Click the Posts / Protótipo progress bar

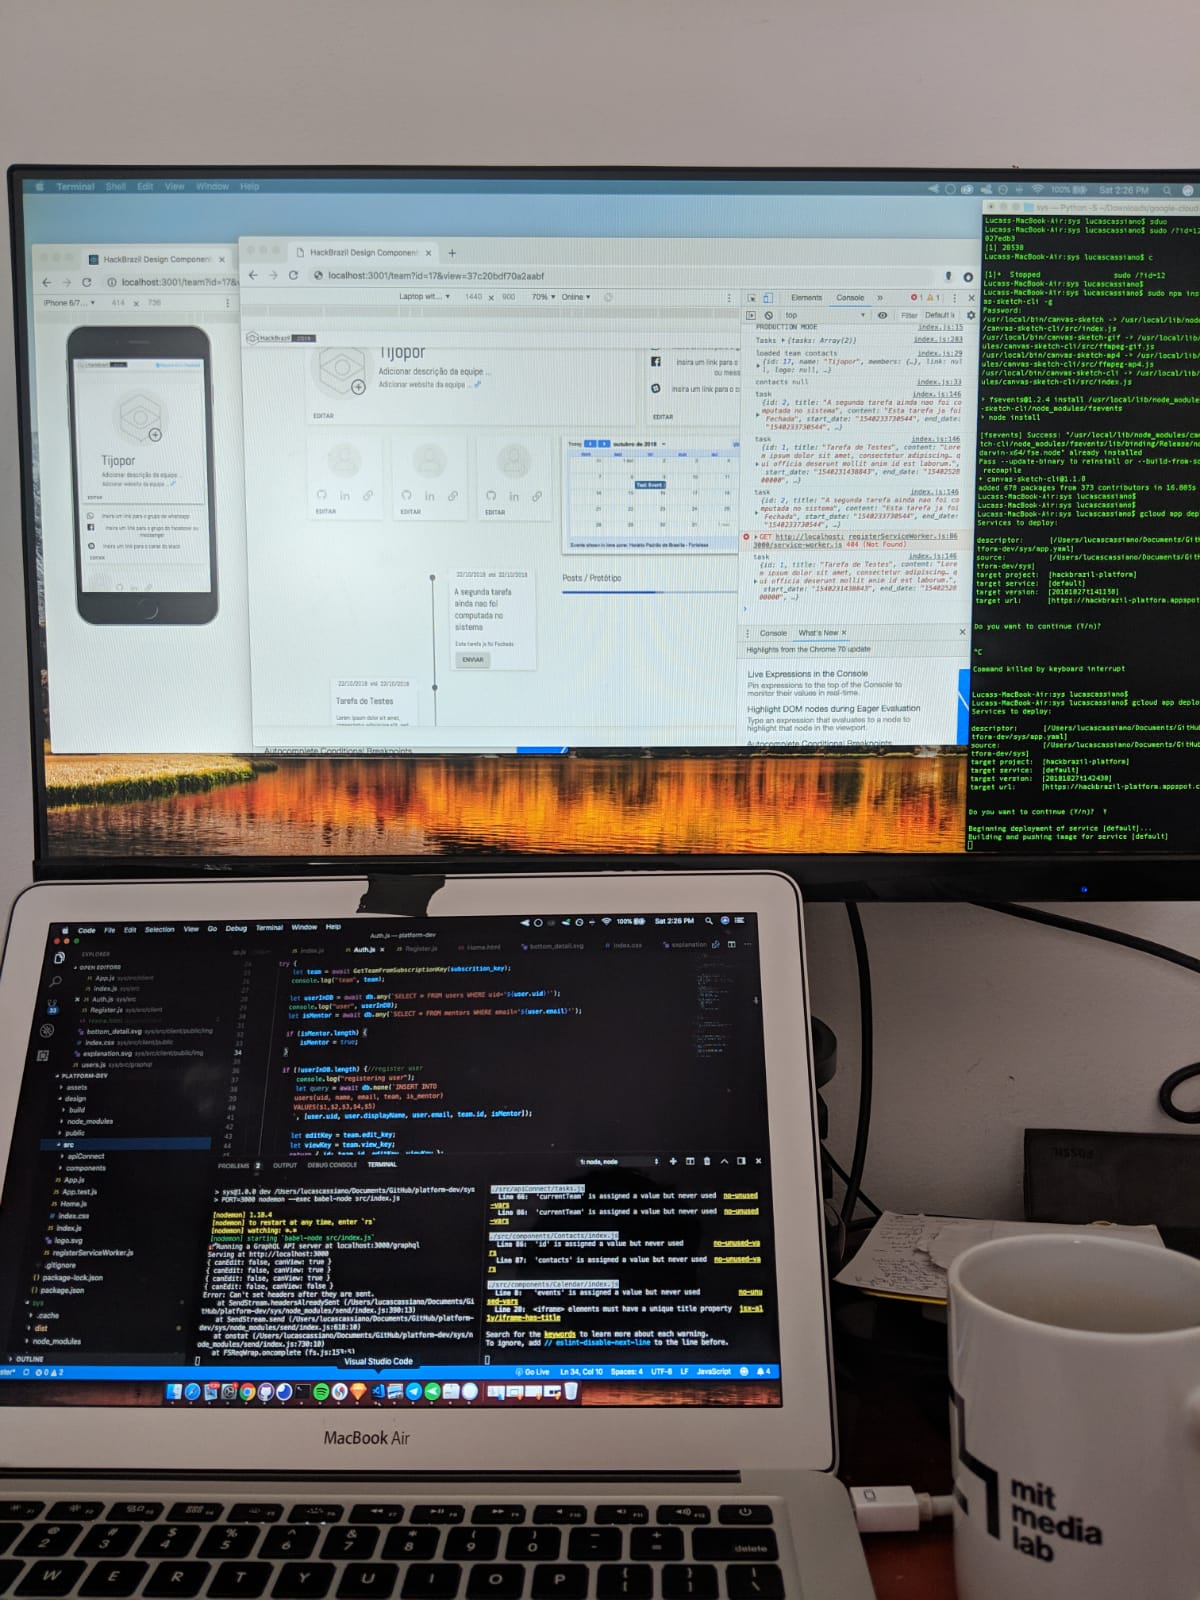[x=650, y=592]
